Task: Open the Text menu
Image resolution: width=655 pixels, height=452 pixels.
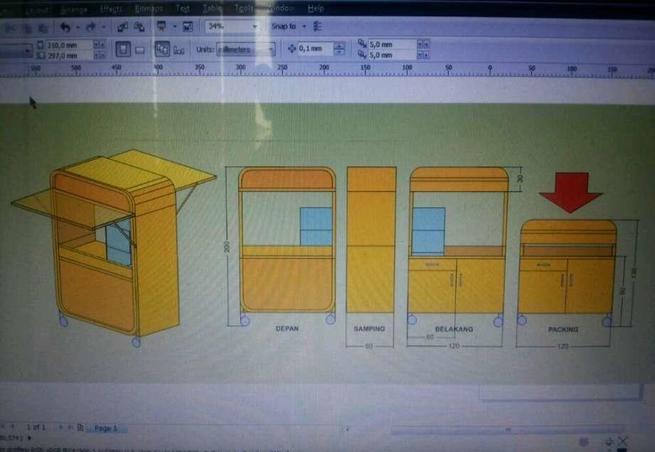Action: [x=183, y=7]
